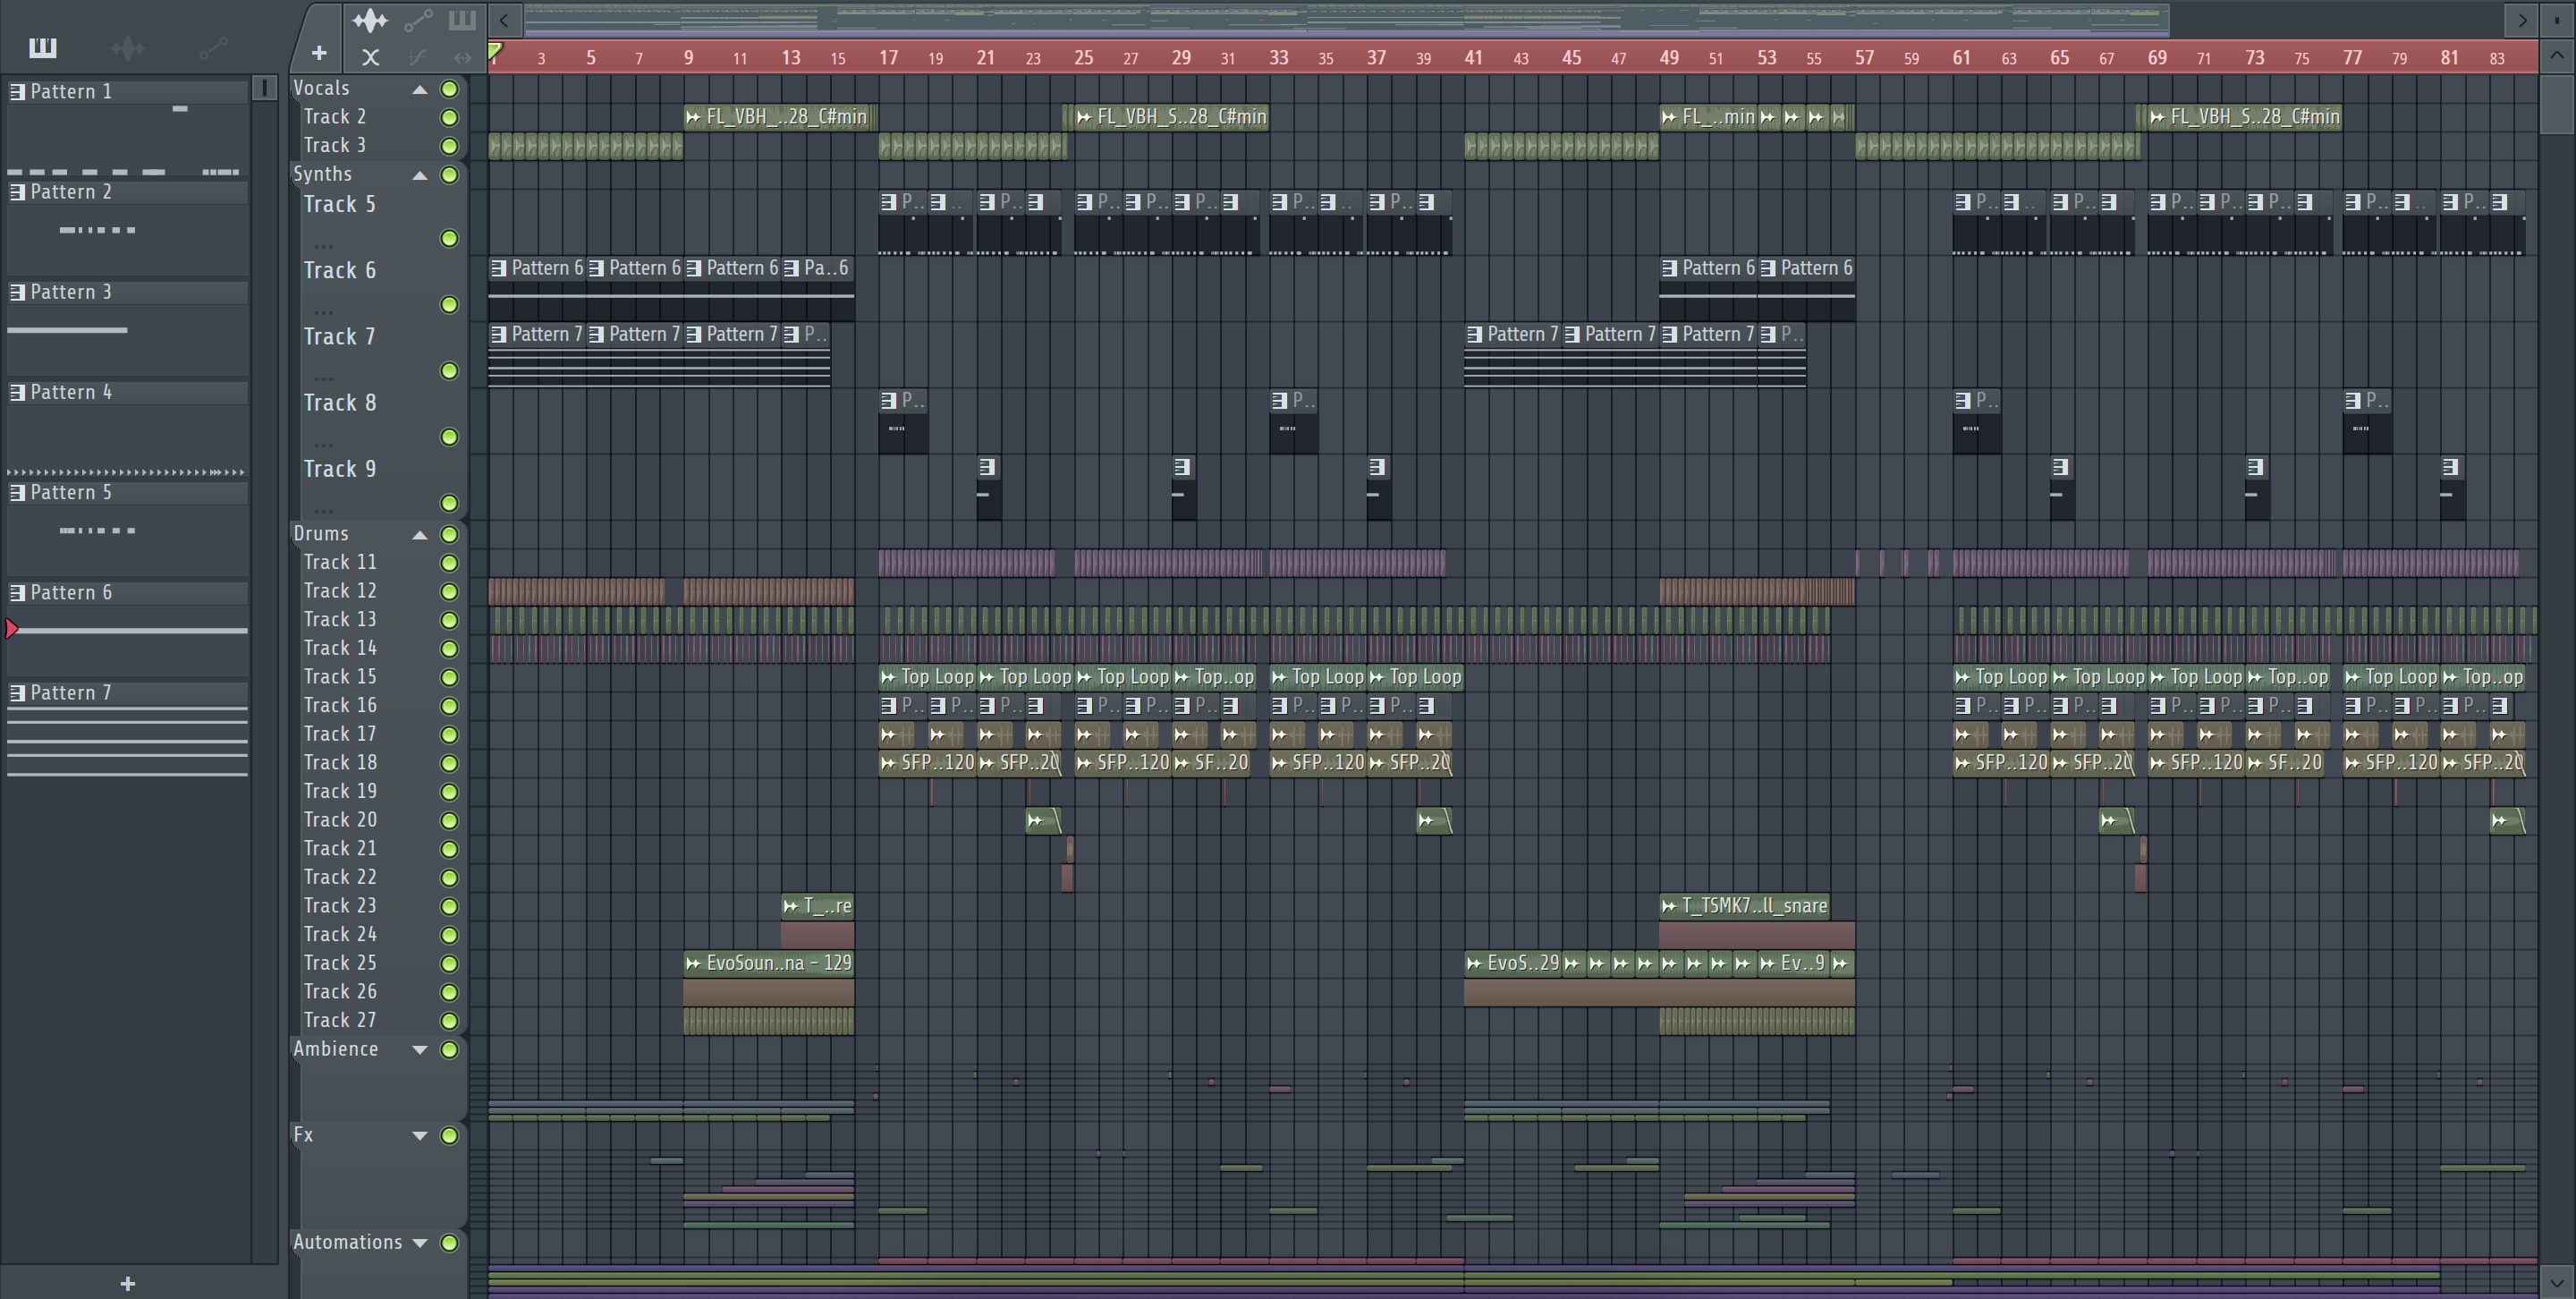Select the T_TSMK7..ll_snare audio clip
Image resolution: width=2576 pixels, height=1299 pixels.
click(1745, 906)
